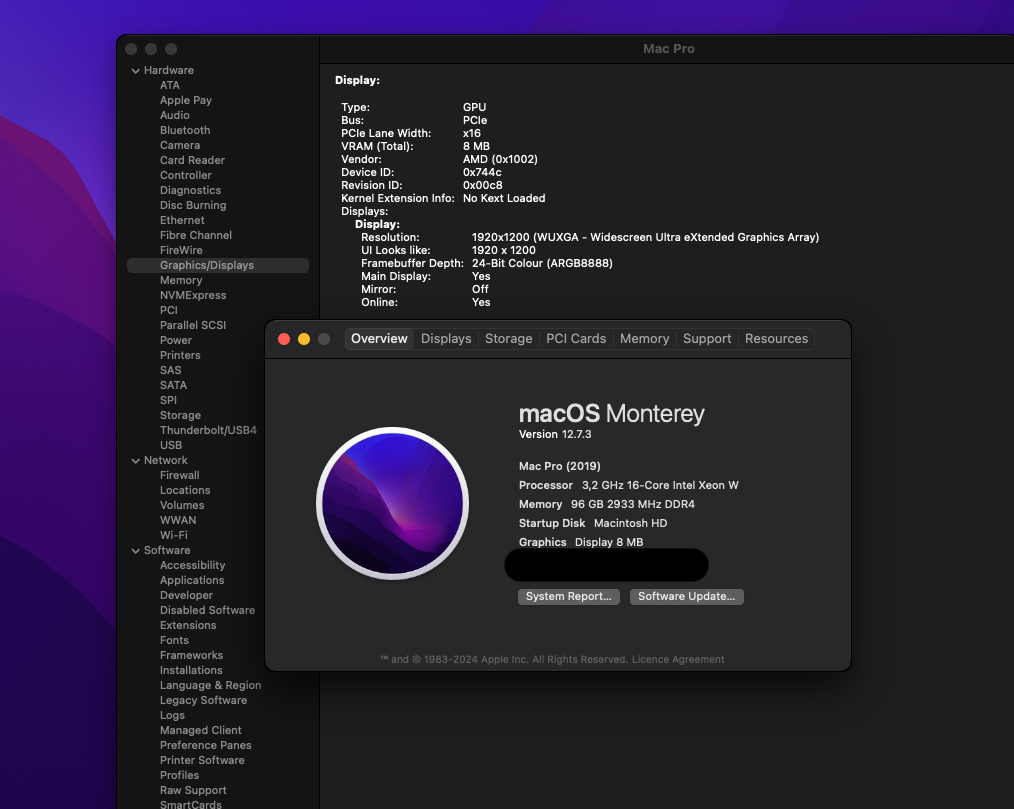Image resolution: width=1014 pixels, height=809 pixels.
Task: Click the System Report button
Action: 568,596
